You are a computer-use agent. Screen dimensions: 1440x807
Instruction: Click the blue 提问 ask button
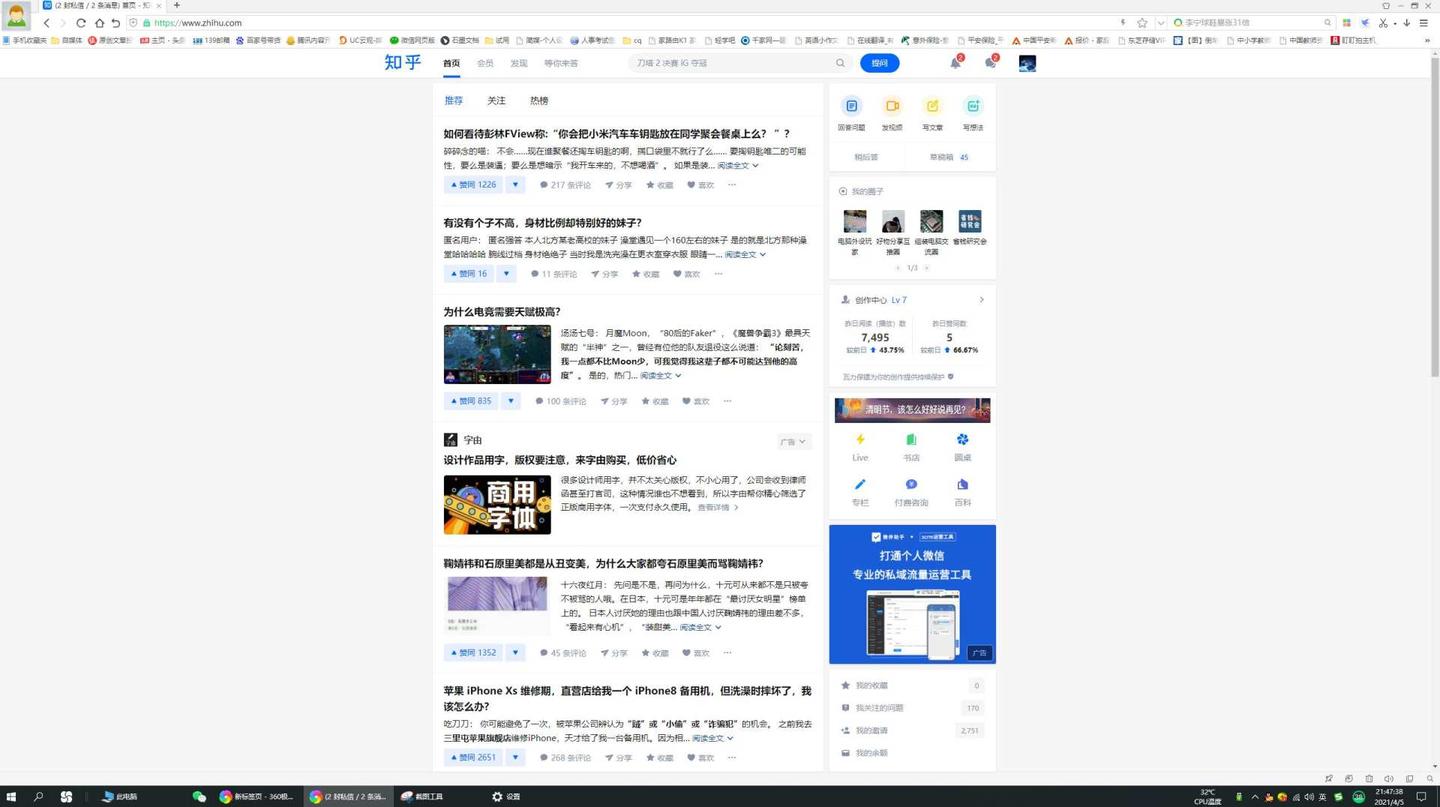point(879,63)
